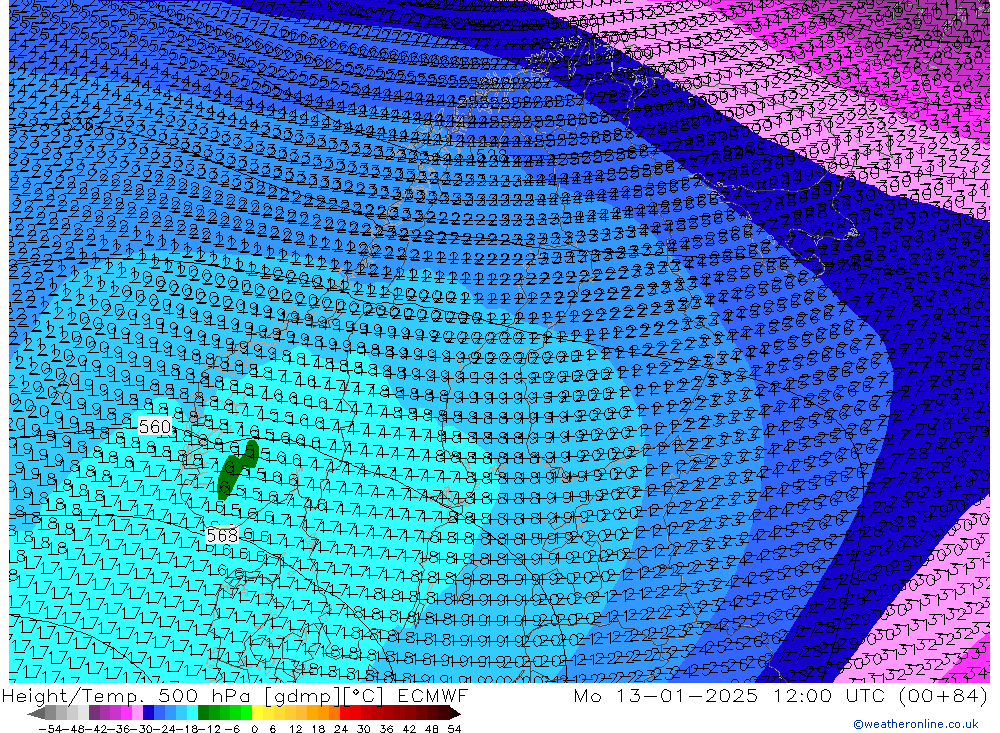Click the Mo 13-01-2025 12:00 UTC date text
Image resolution: width=1000 pixels, height=733 pixels.
click(732, 695)
